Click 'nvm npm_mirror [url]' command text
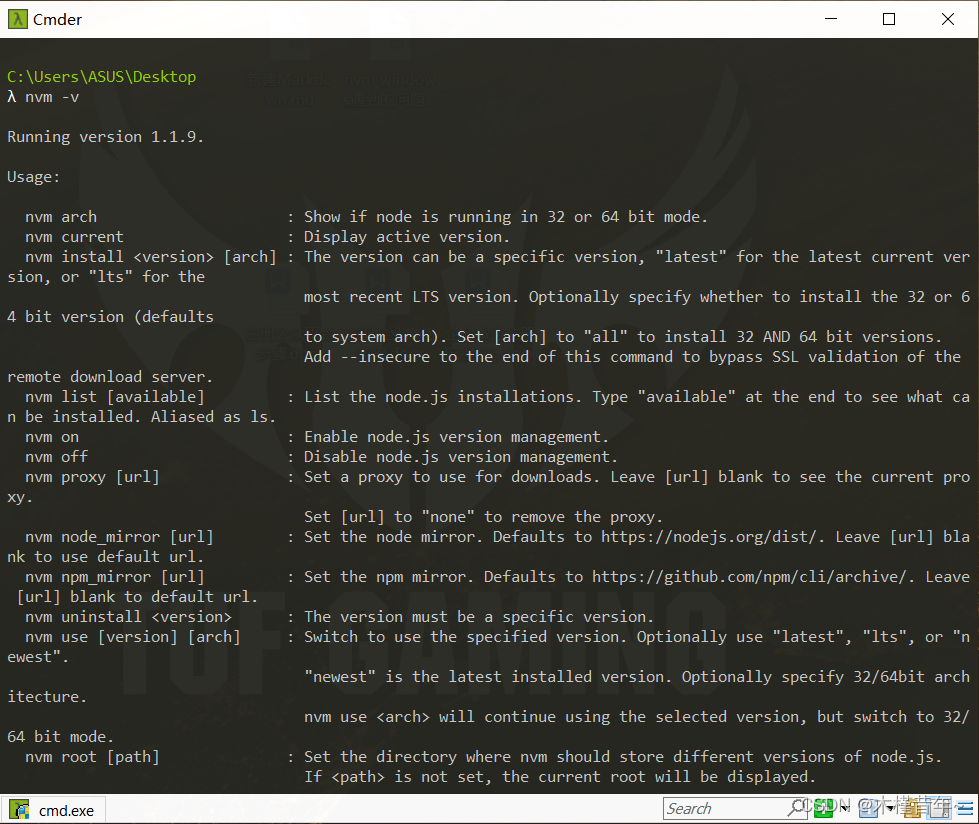Viewport: 979px width, 824px height. [x=115, y=577]
